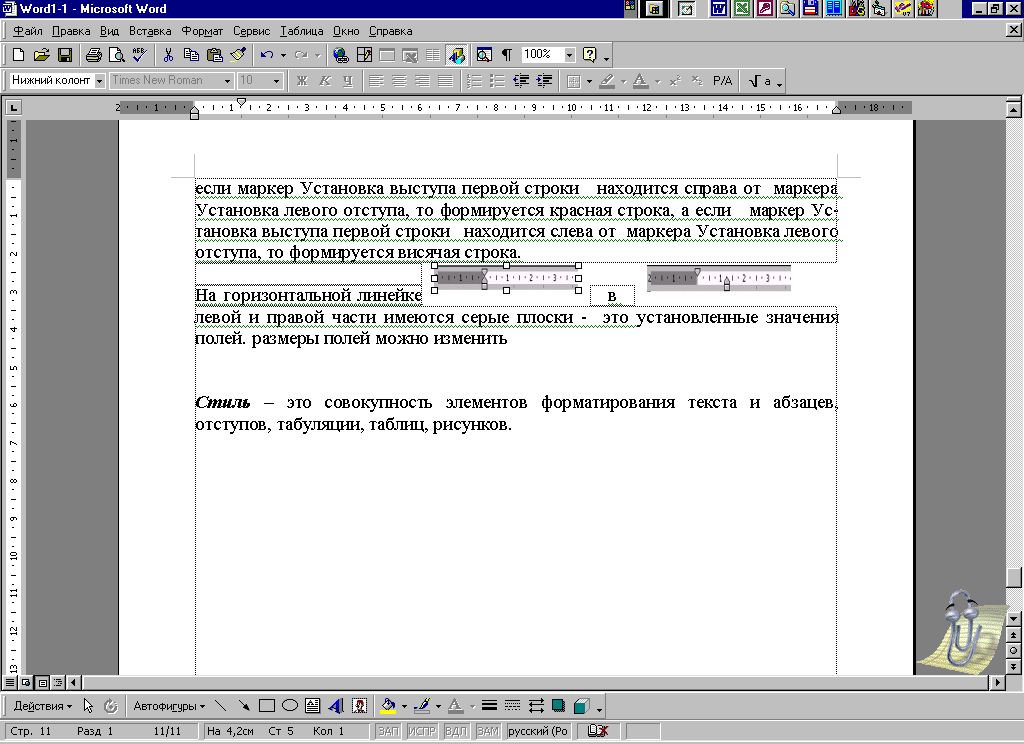Create a new blank document
This screenshot has height=744, width=1024.
click(18, 55)
